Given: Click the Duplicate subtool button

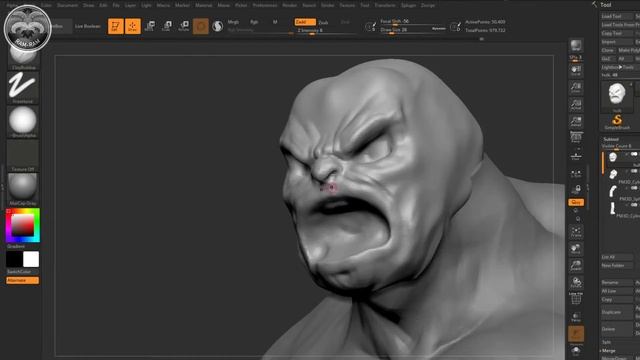Looking at the screenshot, I should click(x=616, y=312).
